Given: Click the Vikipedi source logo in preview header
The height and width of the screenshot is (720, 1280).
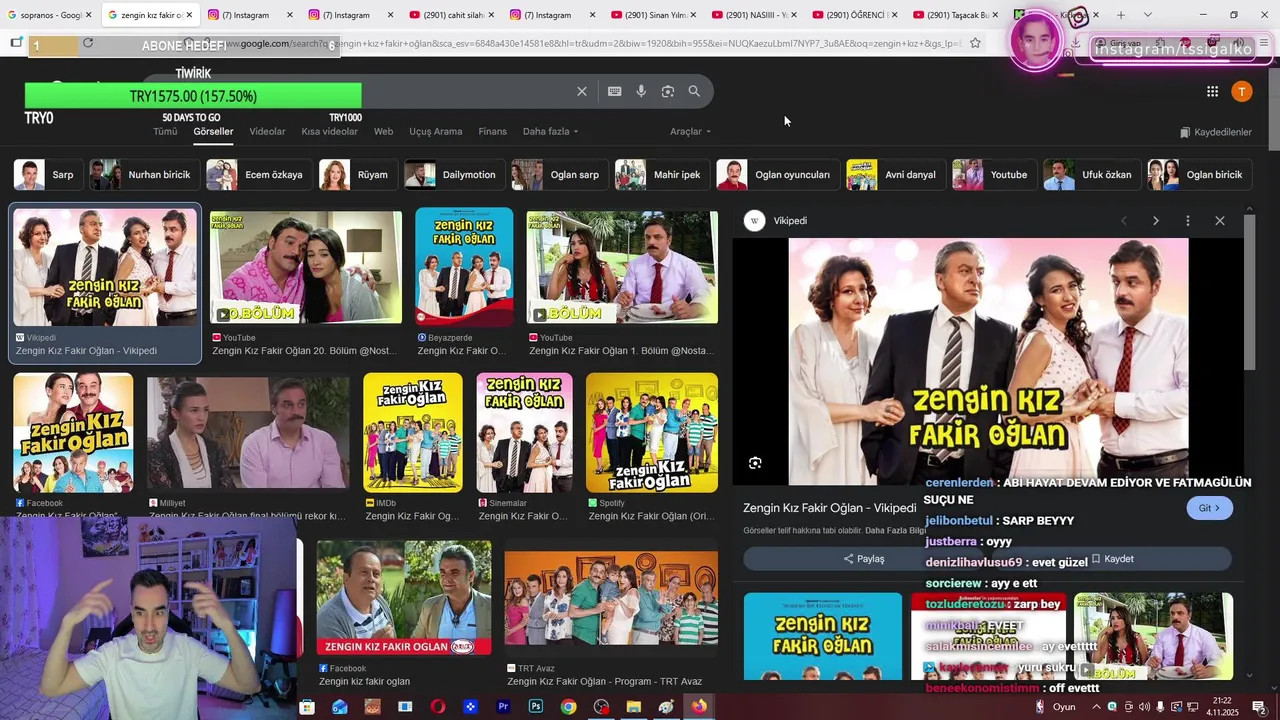Looking at the screenshot, I should (x=755, y=221).
